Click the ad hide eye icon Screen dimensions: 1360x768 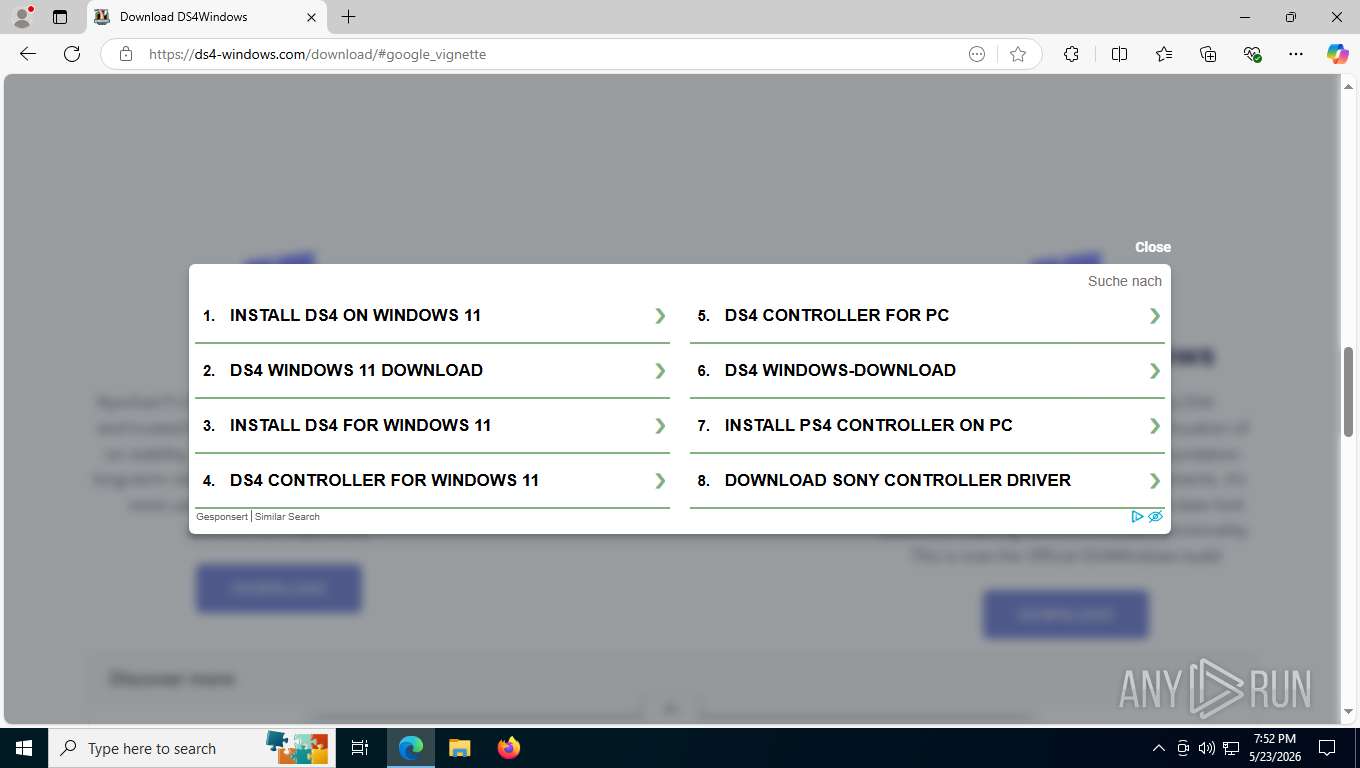tap(1155, 517)
